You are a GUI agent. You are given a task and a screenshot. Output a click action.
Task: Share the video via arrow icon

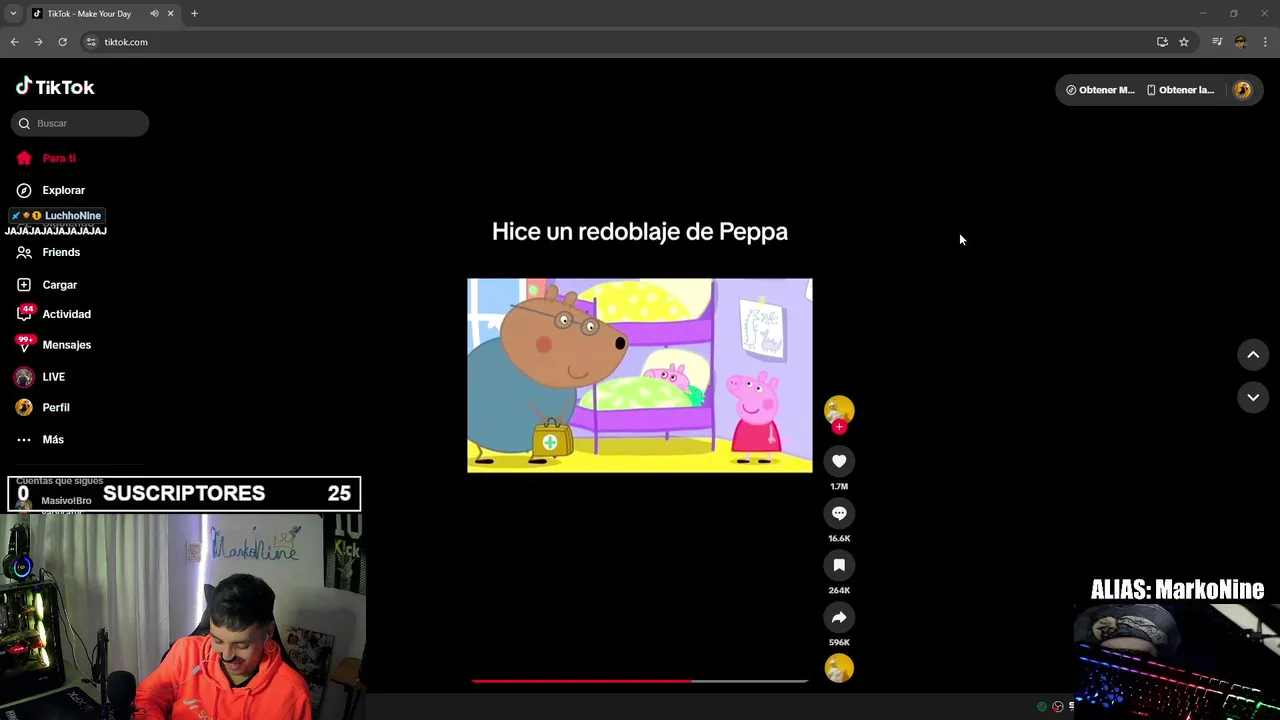point(839,617)
